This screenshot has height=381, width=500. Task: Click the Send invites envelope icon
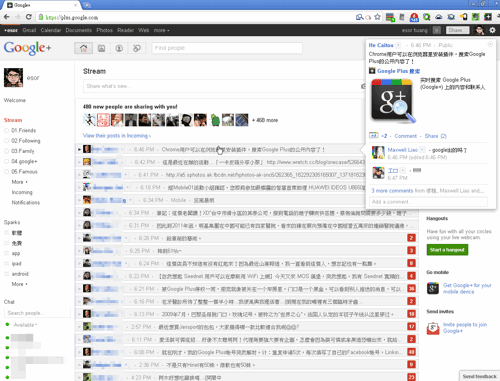click(433, 328)
